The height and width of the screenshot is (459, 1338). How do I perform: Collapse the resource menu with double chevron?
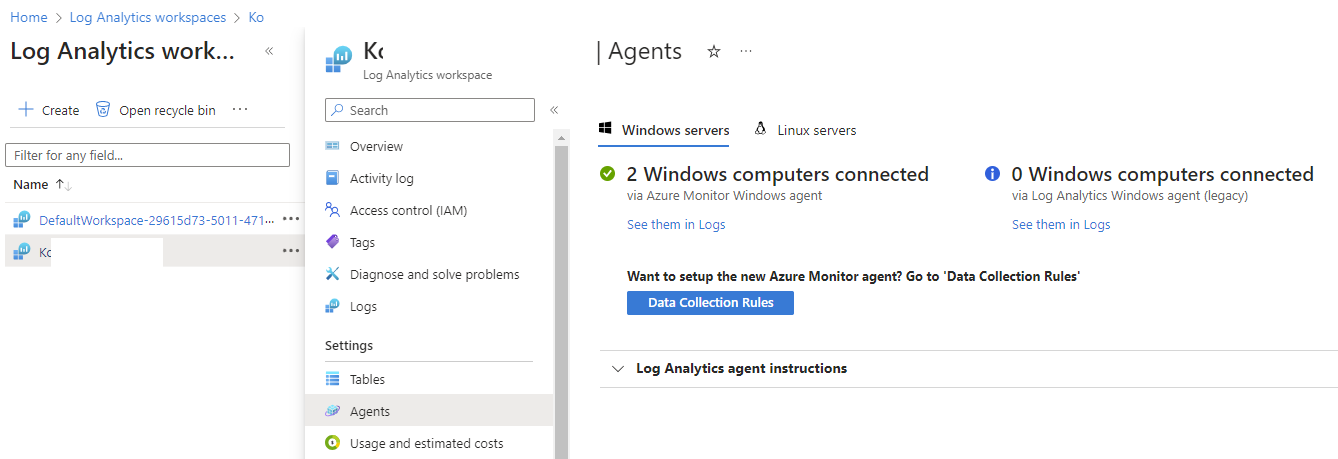(554, 110)
